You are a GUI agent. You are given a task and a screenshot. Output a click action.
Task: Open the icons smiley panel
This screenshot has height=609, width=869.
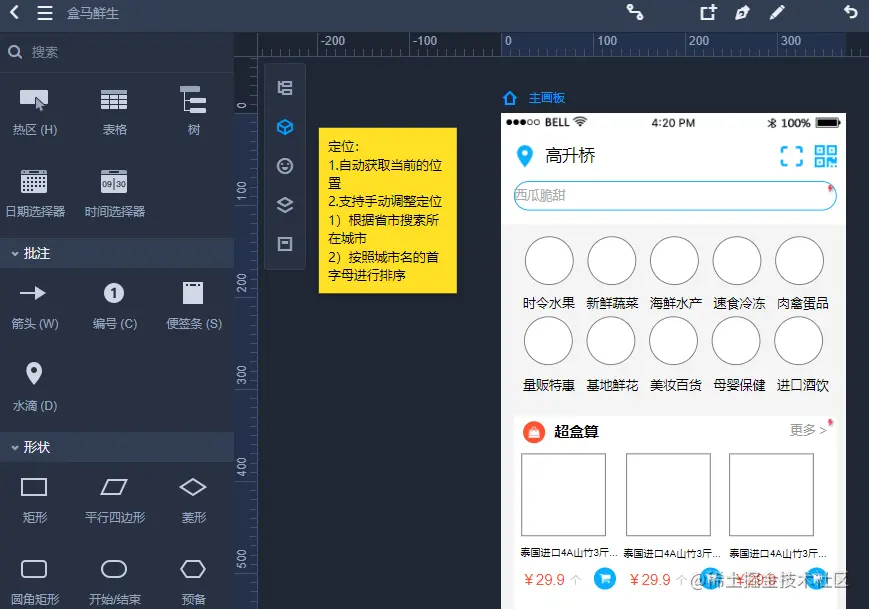[285, 166]
